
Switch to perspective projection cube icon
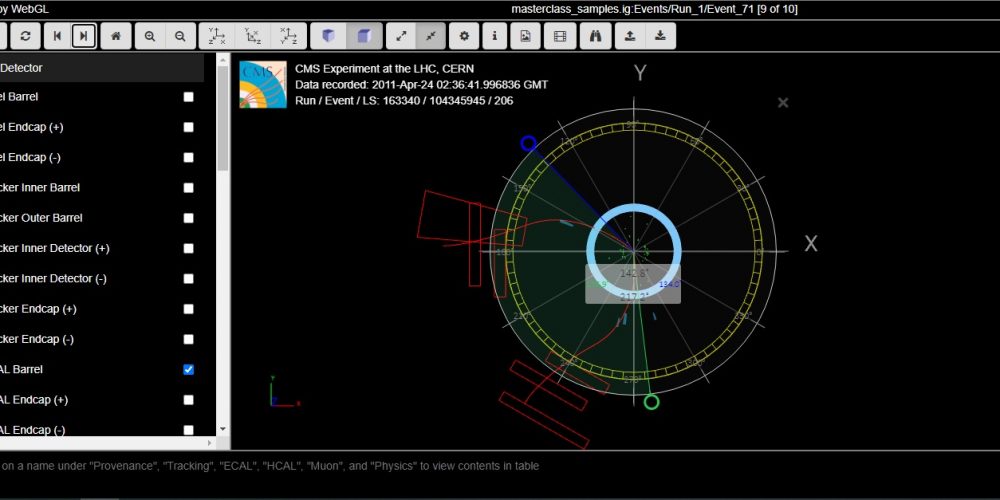(327, 37)
